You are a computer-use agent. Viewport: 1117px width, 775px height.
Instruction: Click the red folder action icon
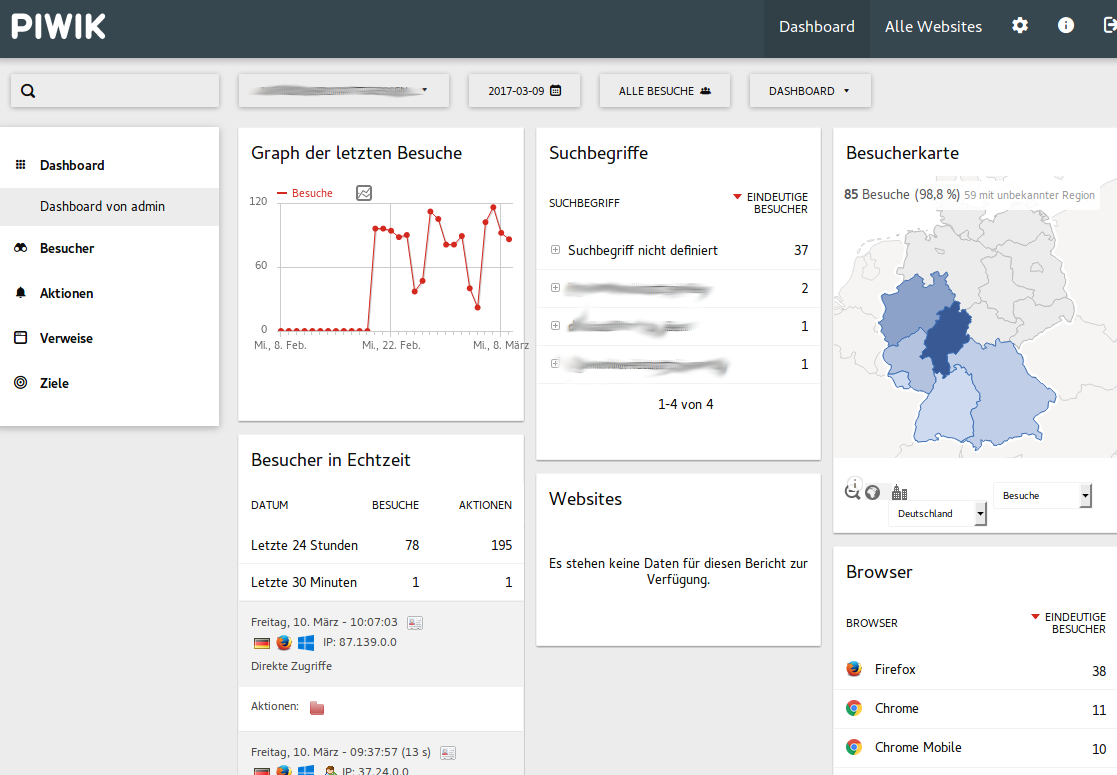317,708
